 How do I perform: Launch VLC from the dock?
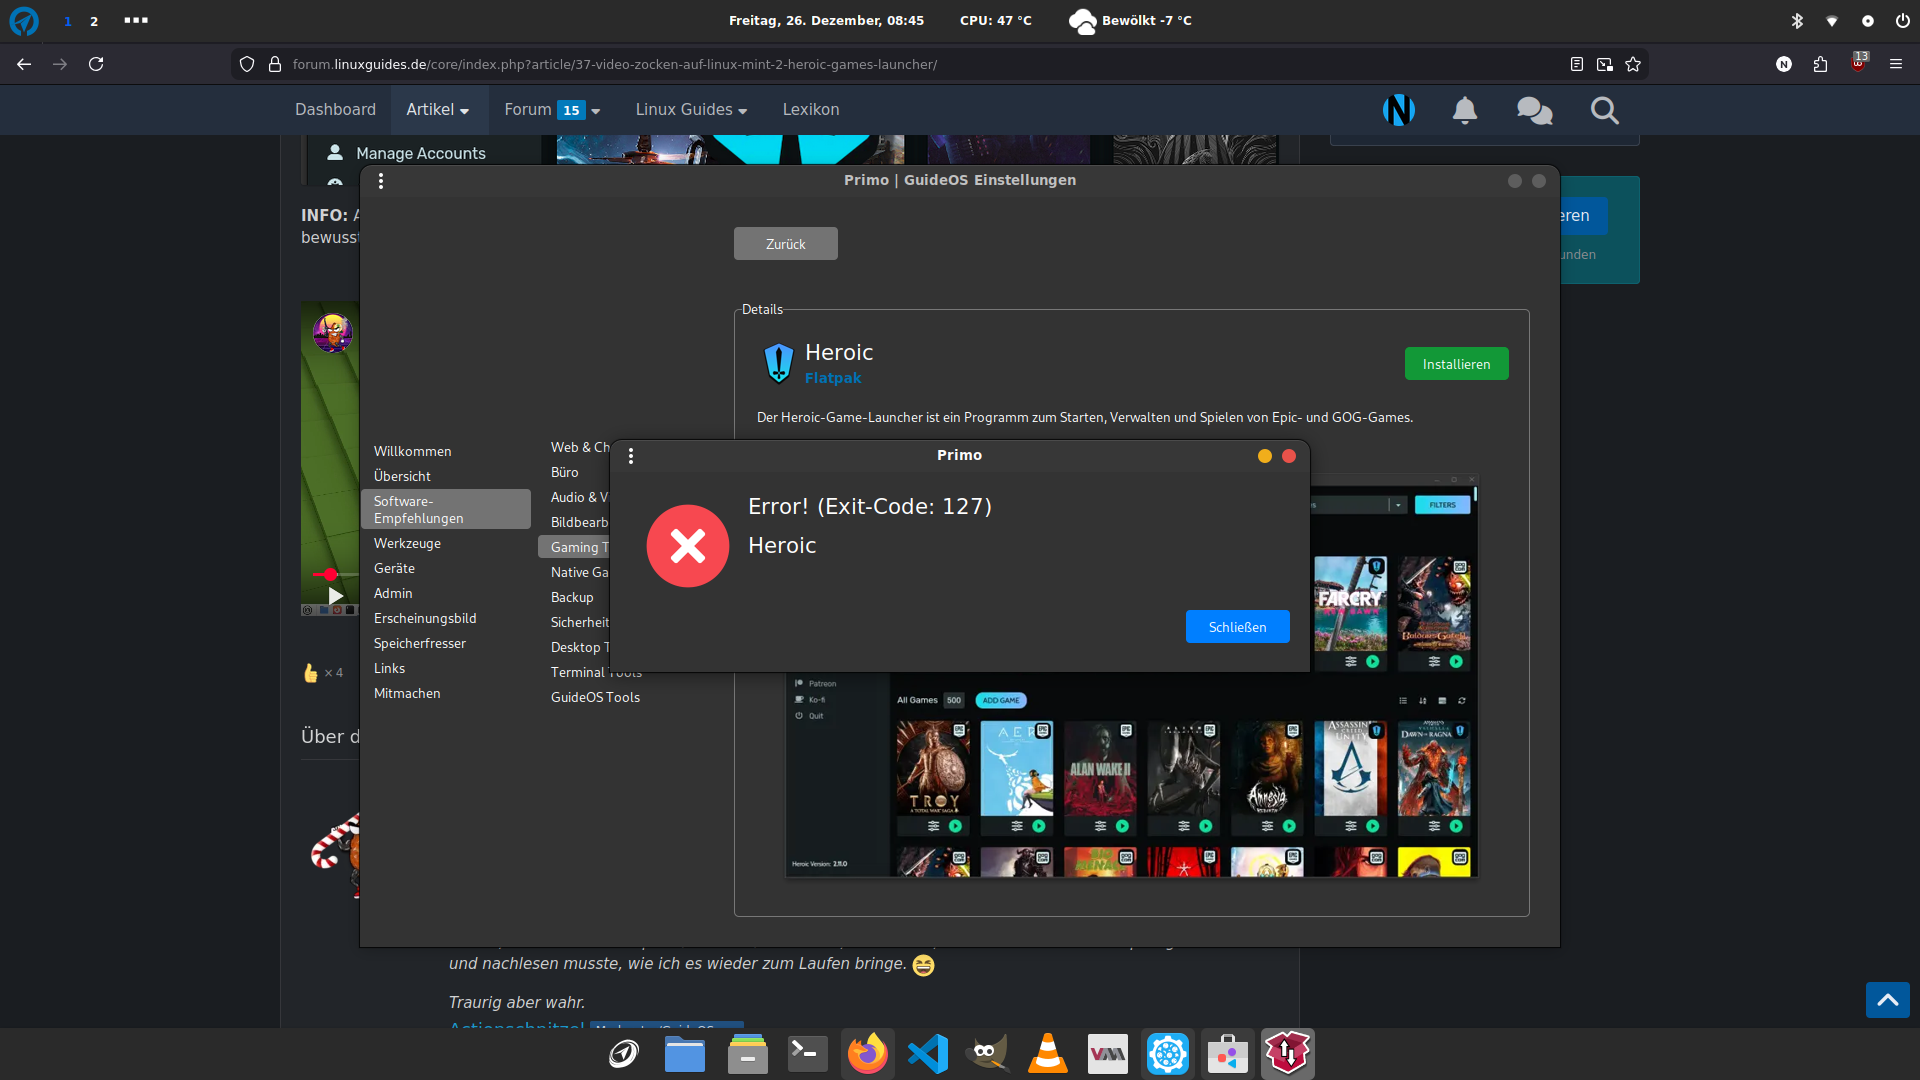1047,1054
